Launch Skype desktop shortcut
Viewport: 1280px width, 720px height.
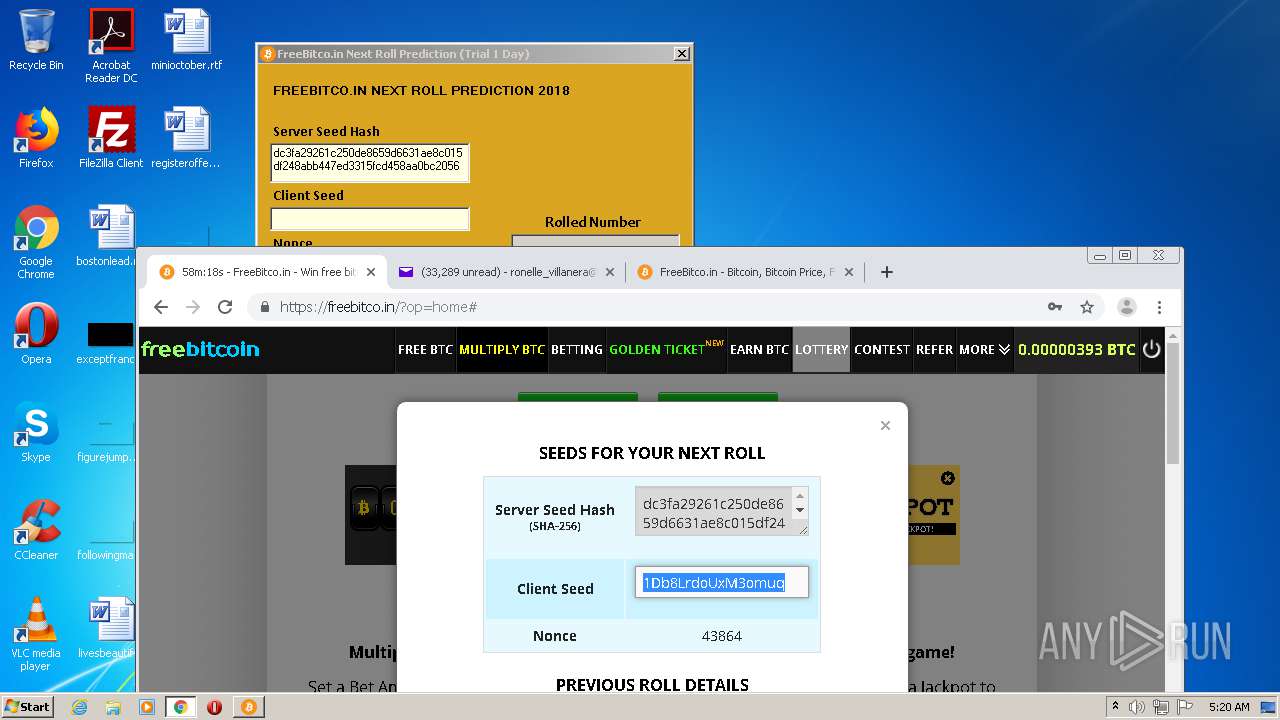[36, 432]
